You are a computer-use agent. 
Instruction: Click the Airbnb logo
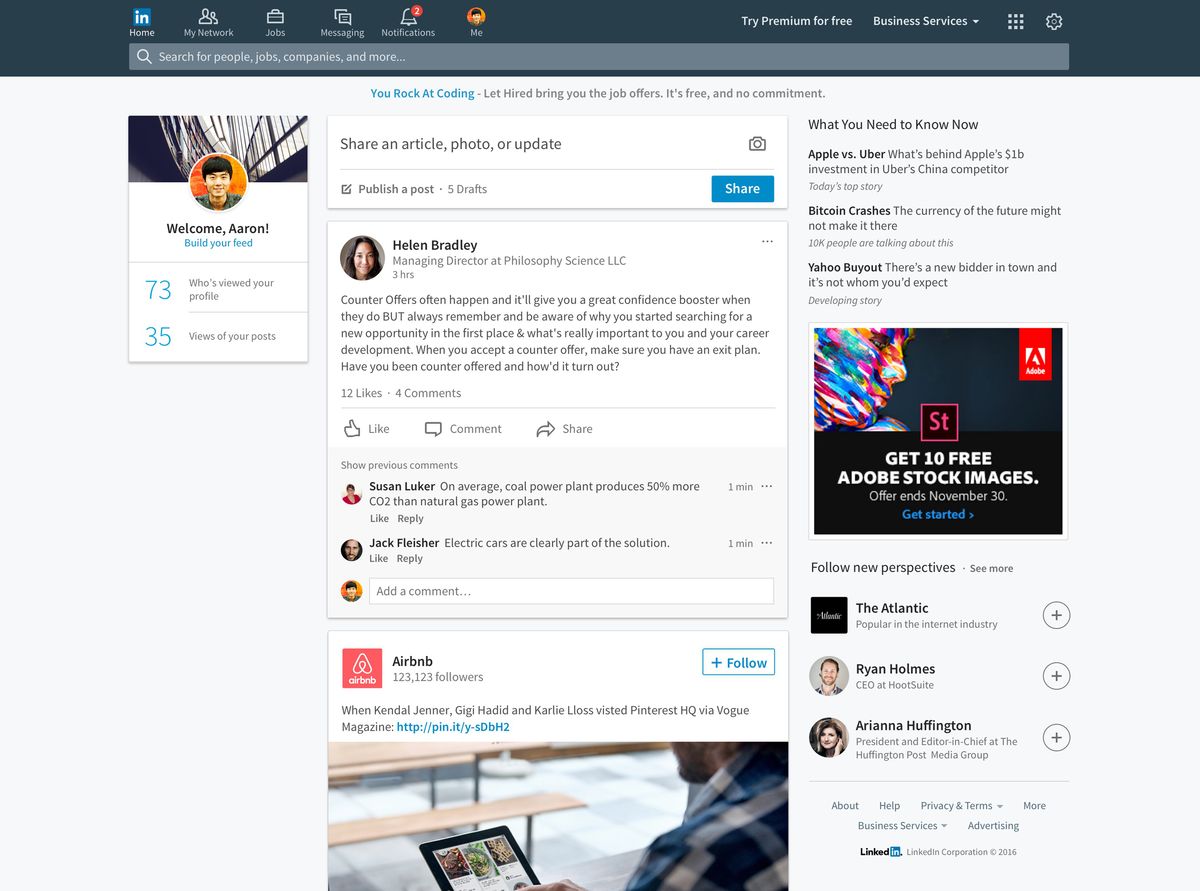point(362,668)
